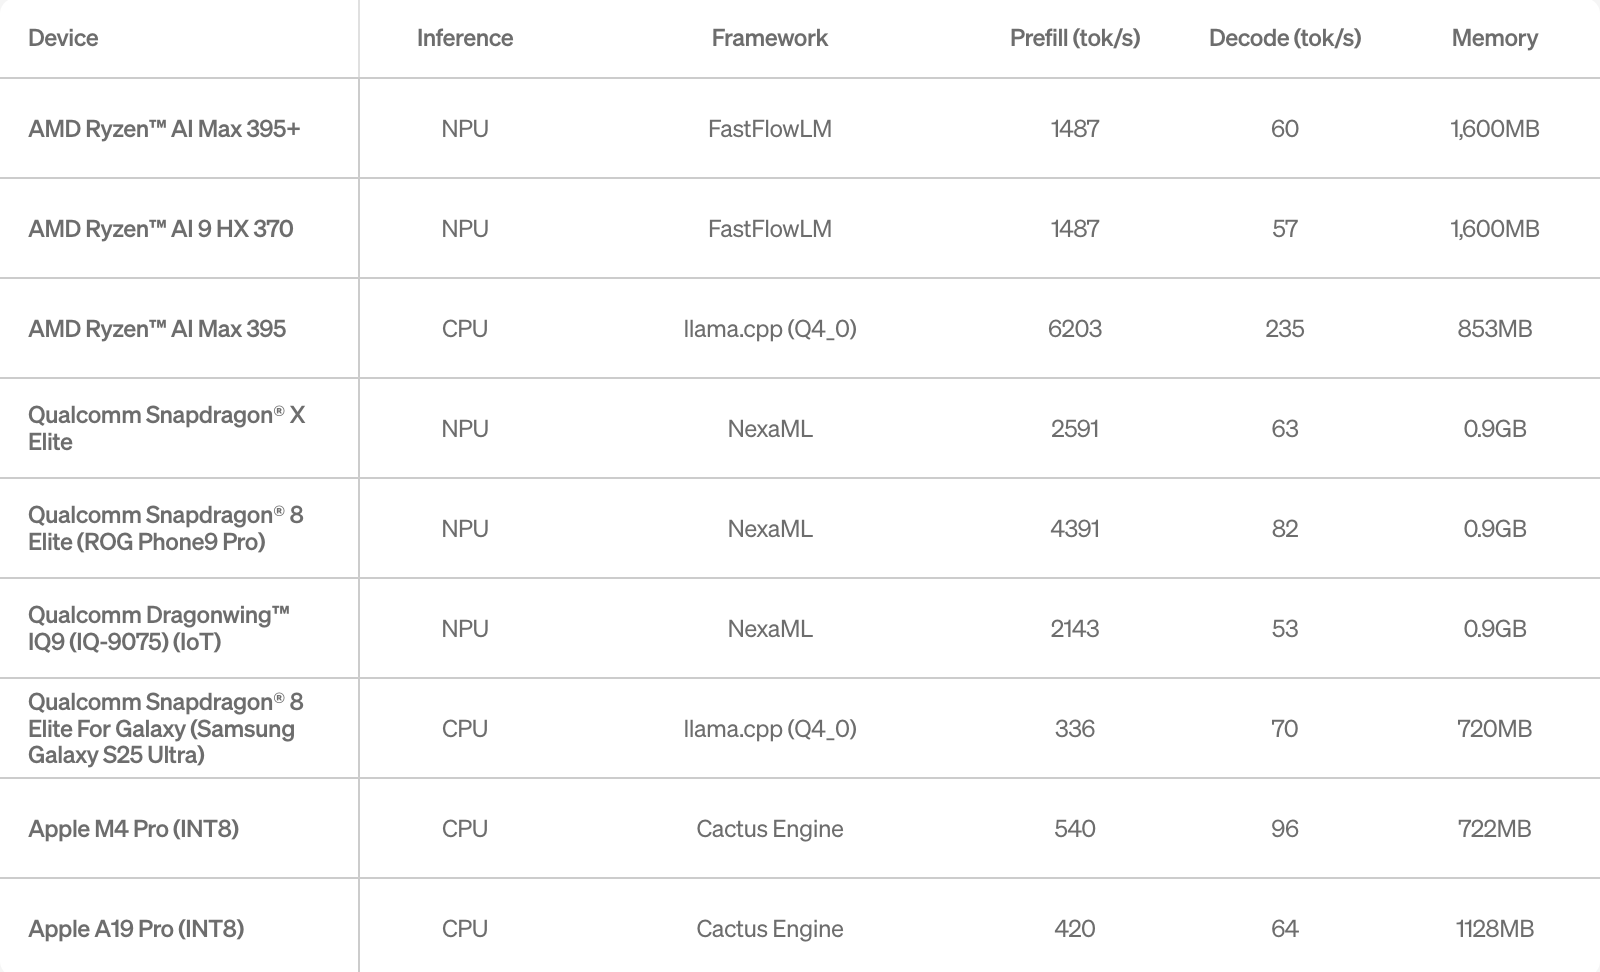Click the Inference column header

(x=465, y=38)
